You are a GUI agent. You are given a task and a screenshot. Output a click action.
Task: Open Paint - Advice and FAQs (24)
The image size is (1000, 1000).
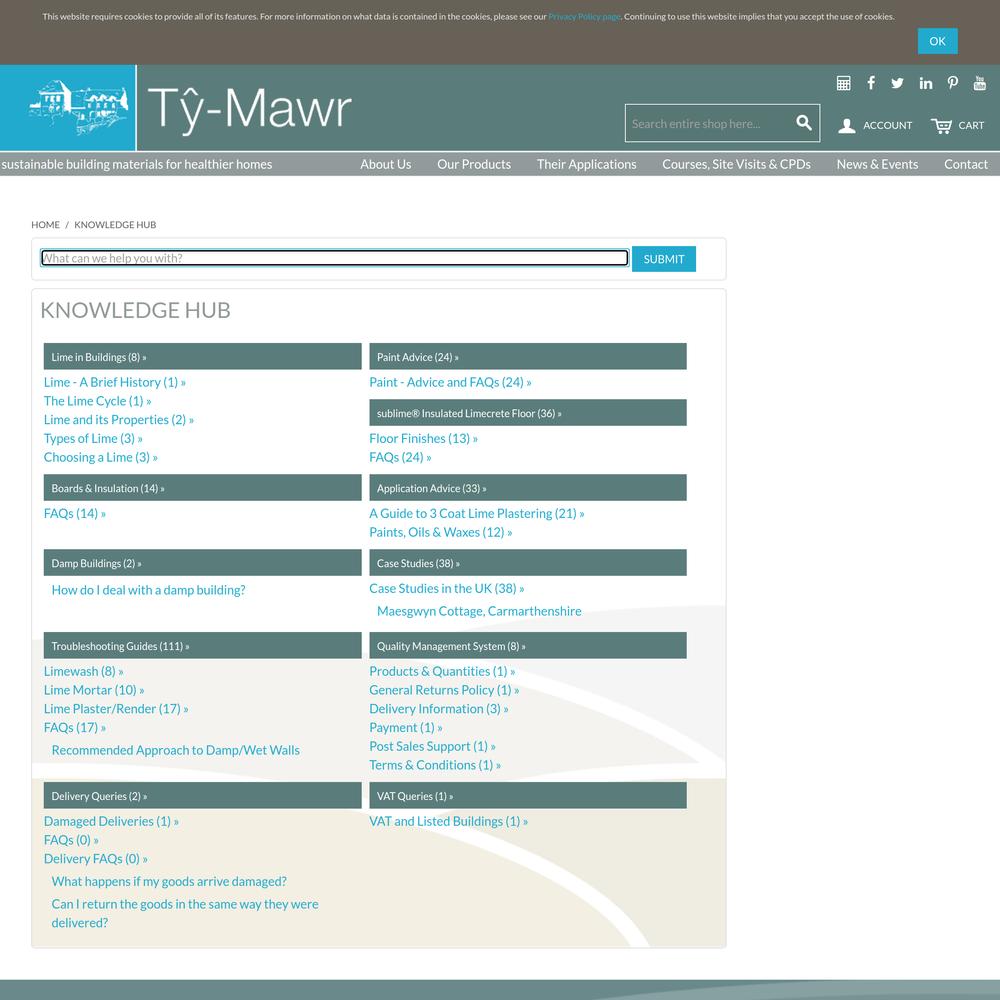[x=450, y=382]
